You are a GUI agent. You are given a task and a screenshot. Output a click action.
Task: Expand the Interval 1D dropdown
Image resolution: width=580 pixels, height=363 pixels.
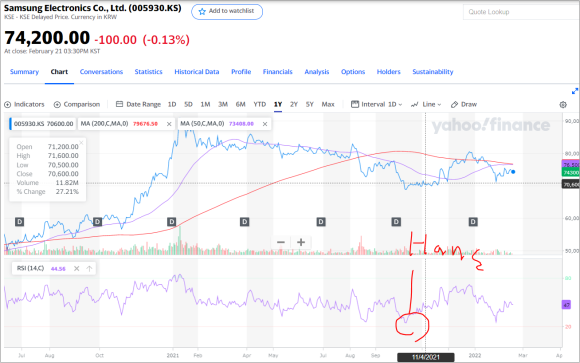coord(376,104)
